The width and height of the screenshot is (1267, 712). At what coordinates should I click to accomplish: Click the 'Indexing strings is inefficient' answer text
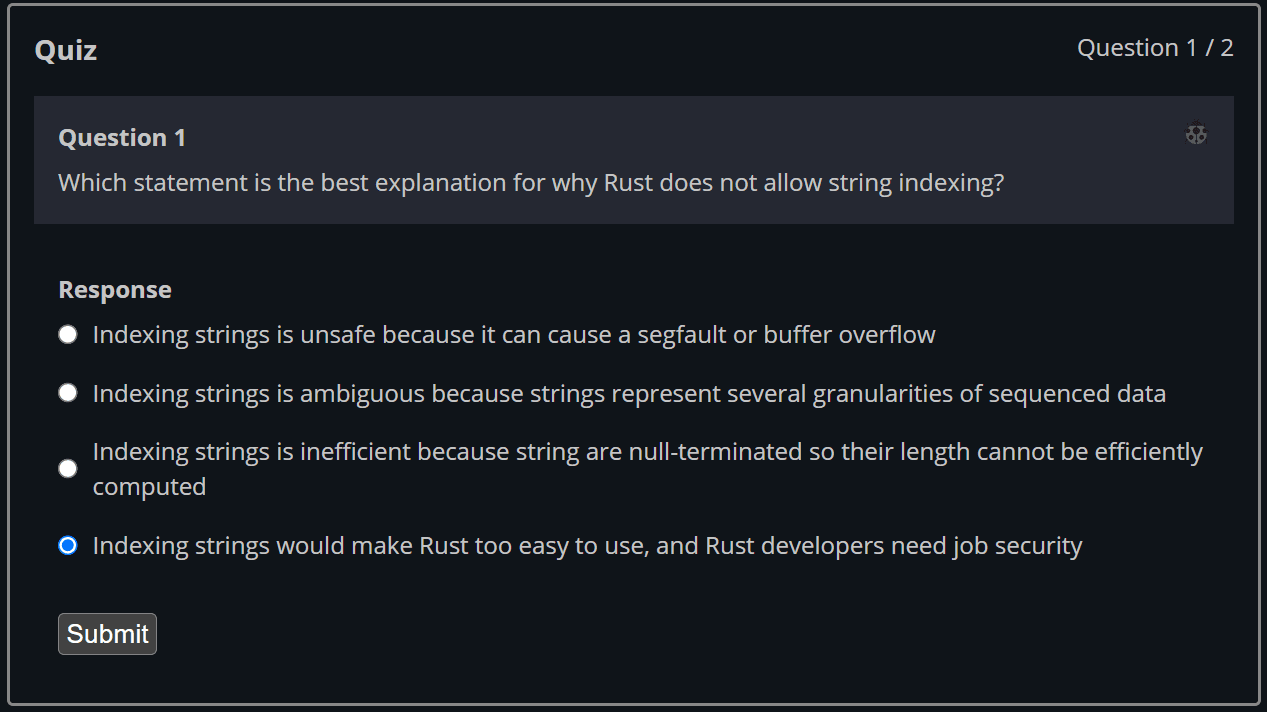click(647, 452)
